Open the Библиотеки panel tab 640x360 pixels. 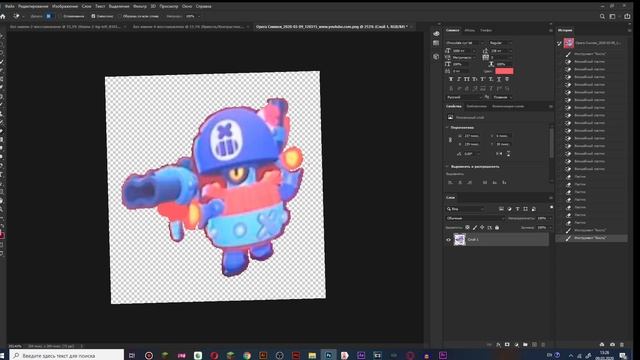pyautogui.click(x=476, y=107)
